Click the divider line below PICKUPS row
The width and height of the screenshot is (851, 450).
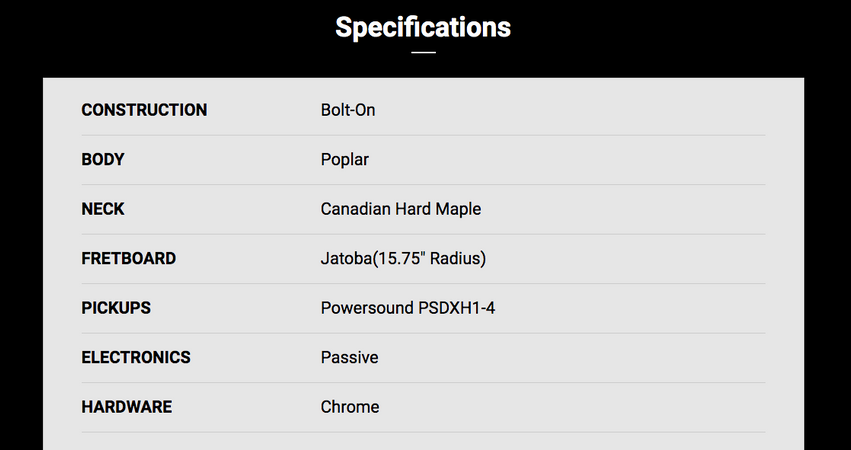[x=423, y=333]
